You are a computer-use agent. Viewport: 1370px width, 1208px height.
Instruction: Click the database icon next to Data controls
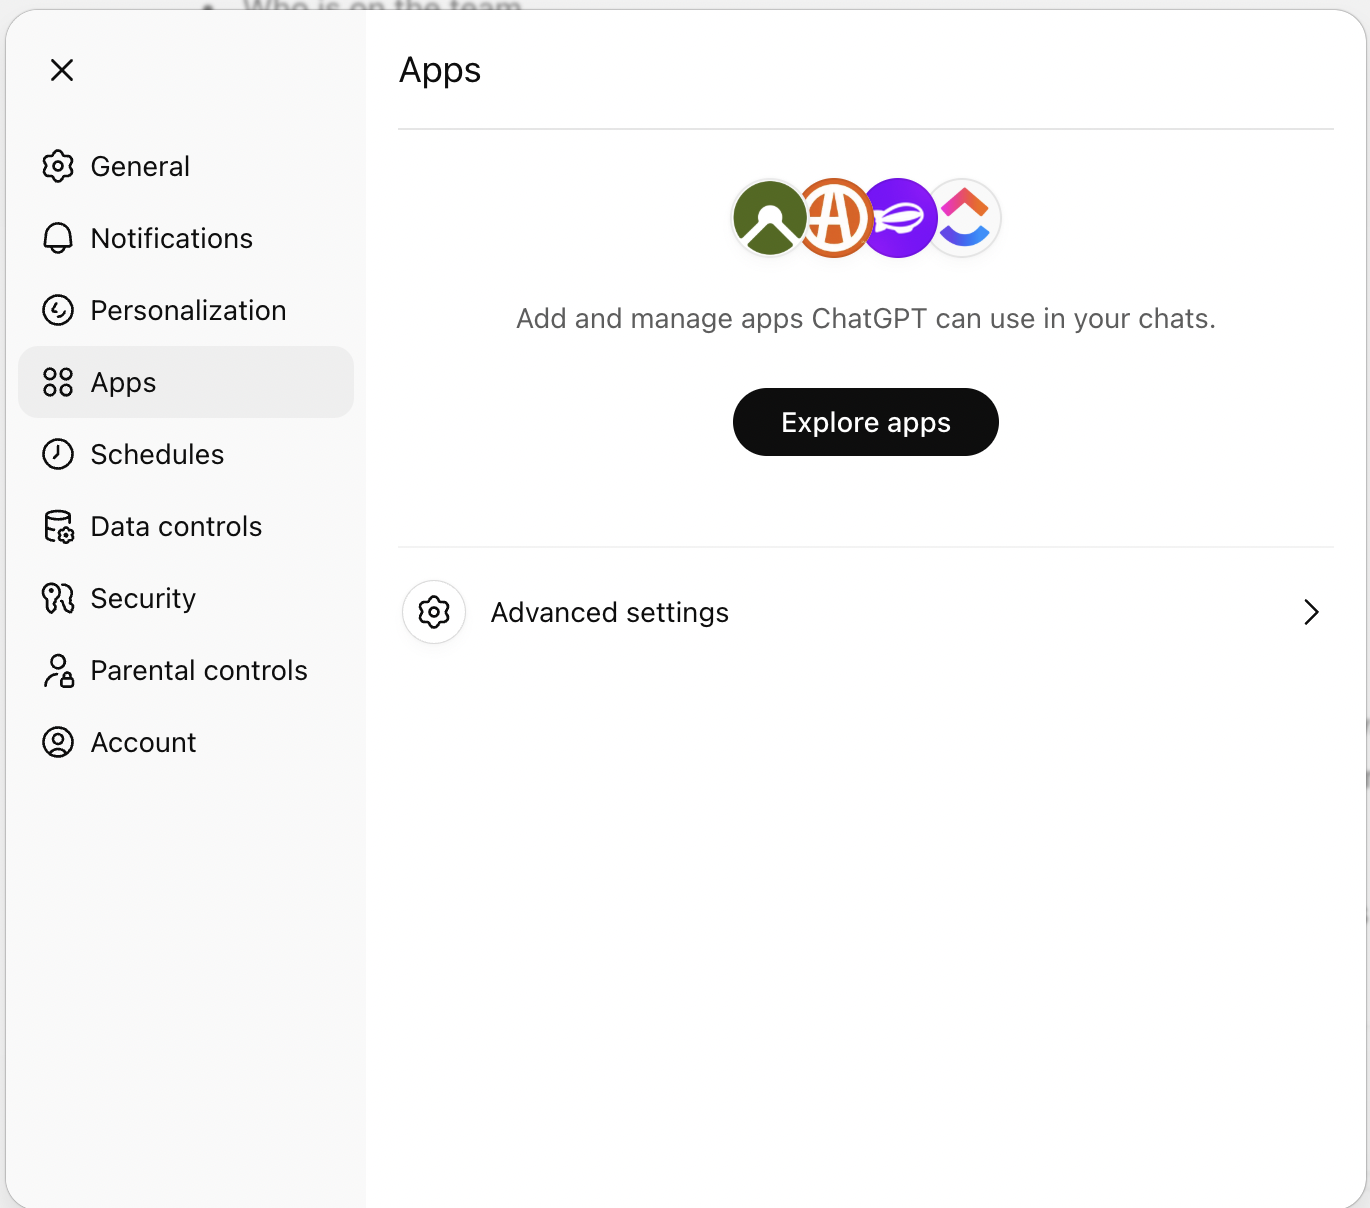tap(58, 526)
